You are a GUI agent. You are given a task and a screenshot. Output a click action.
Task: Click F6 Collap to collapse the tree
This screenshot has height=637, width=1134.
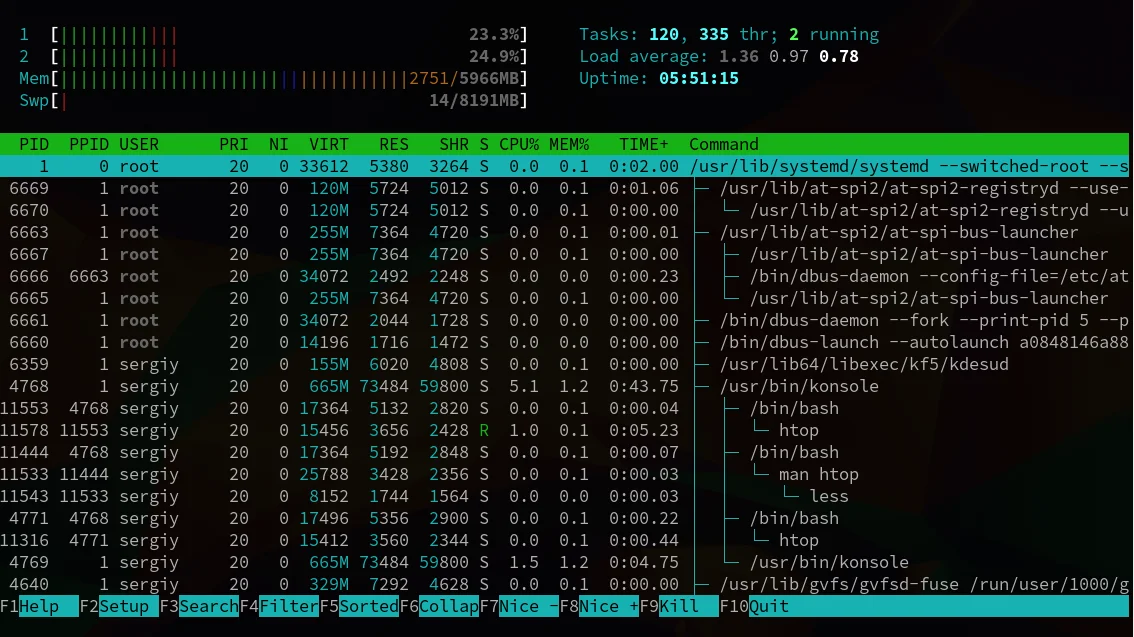[x=439, y=606]
